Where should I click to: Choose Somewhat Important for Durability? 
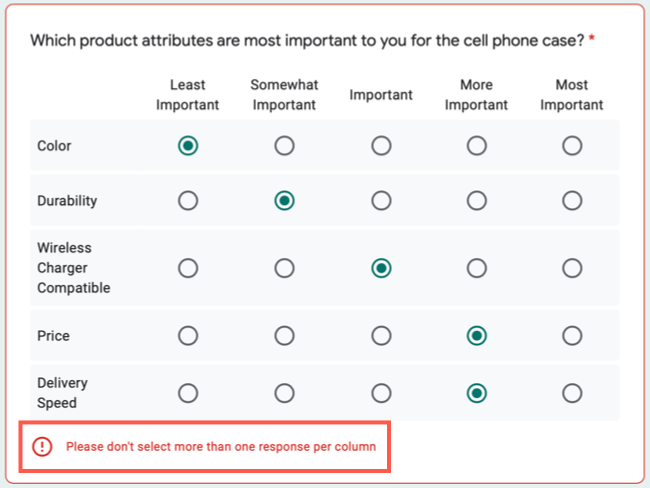[x=285, y=201]
